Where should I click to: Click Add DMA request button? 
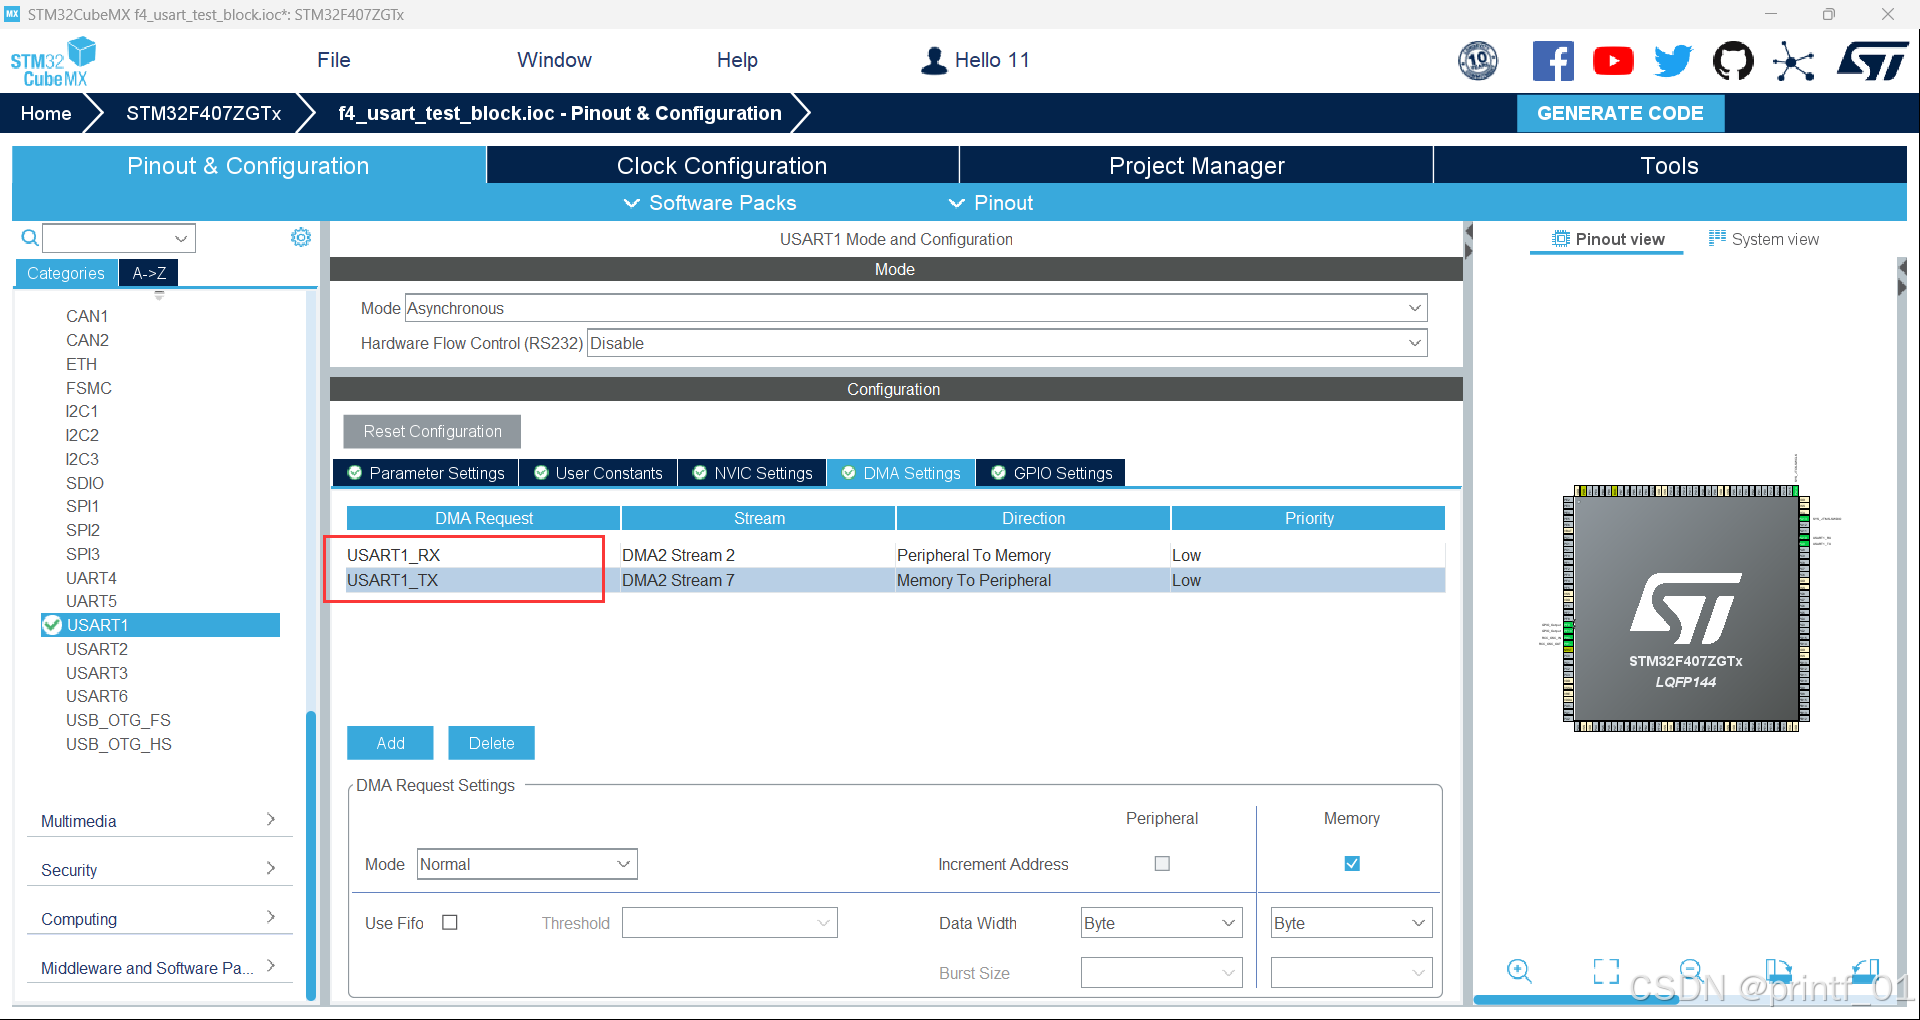point(390,743)
